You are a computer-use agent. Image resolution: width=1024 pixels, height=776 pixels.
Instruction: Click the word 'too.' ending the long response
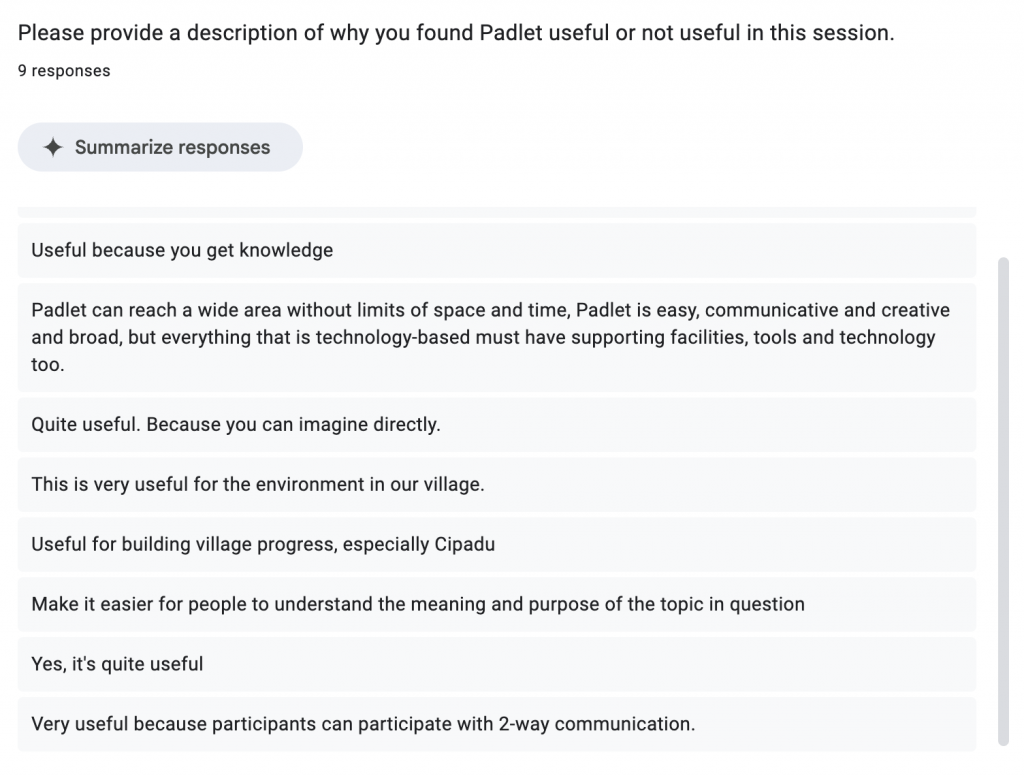[x=48, y=364]
